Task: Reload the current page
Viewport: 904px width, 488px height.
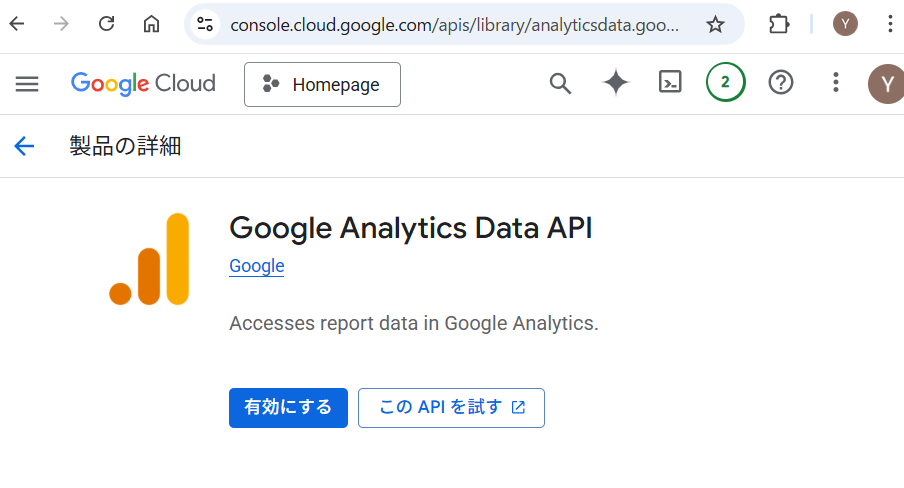Action: tap(107, 24)
